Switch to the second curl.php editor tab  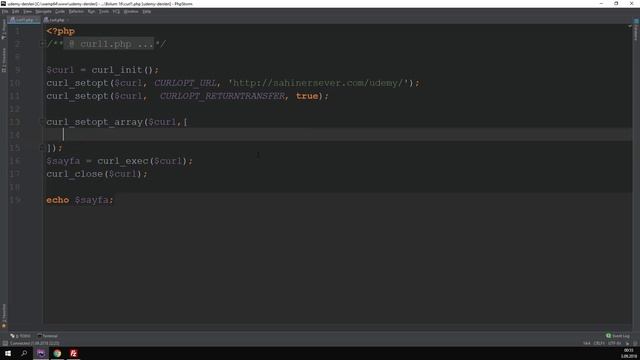(55, 20)
